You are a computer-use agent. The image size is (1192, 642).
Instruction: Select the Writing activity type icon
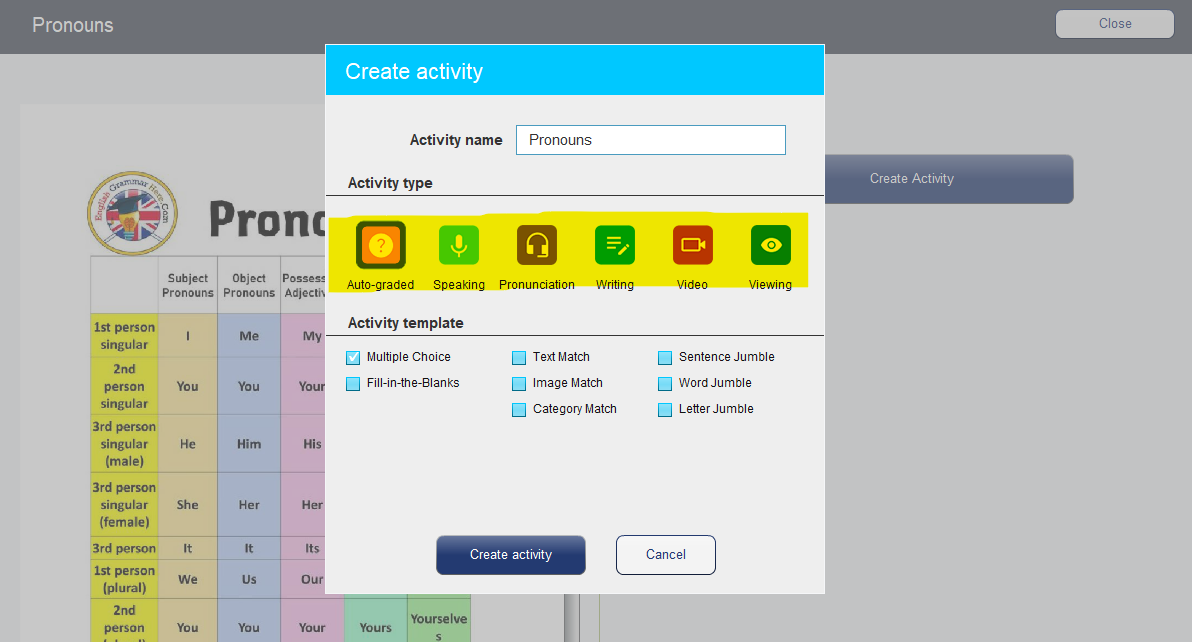614,245
